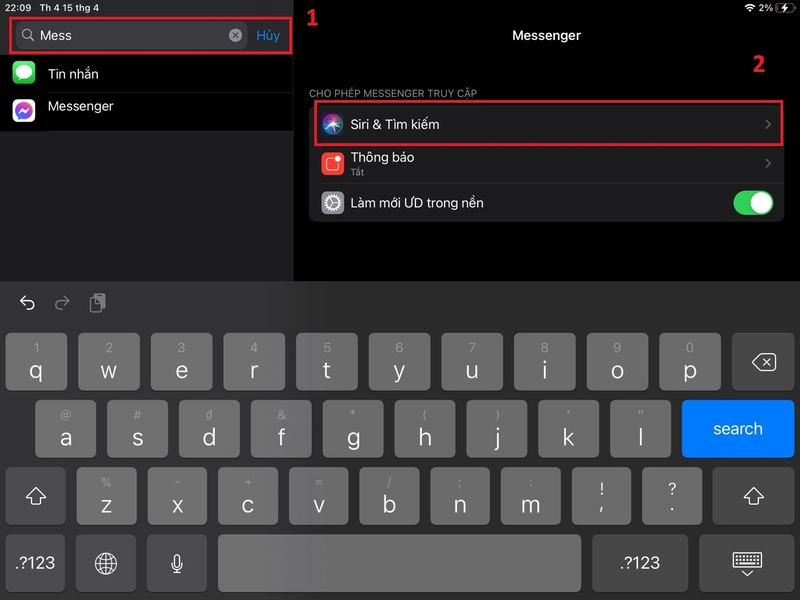This screenshot has height=600, width=800.
Task: Tap the b key
Action: [389, 496]
